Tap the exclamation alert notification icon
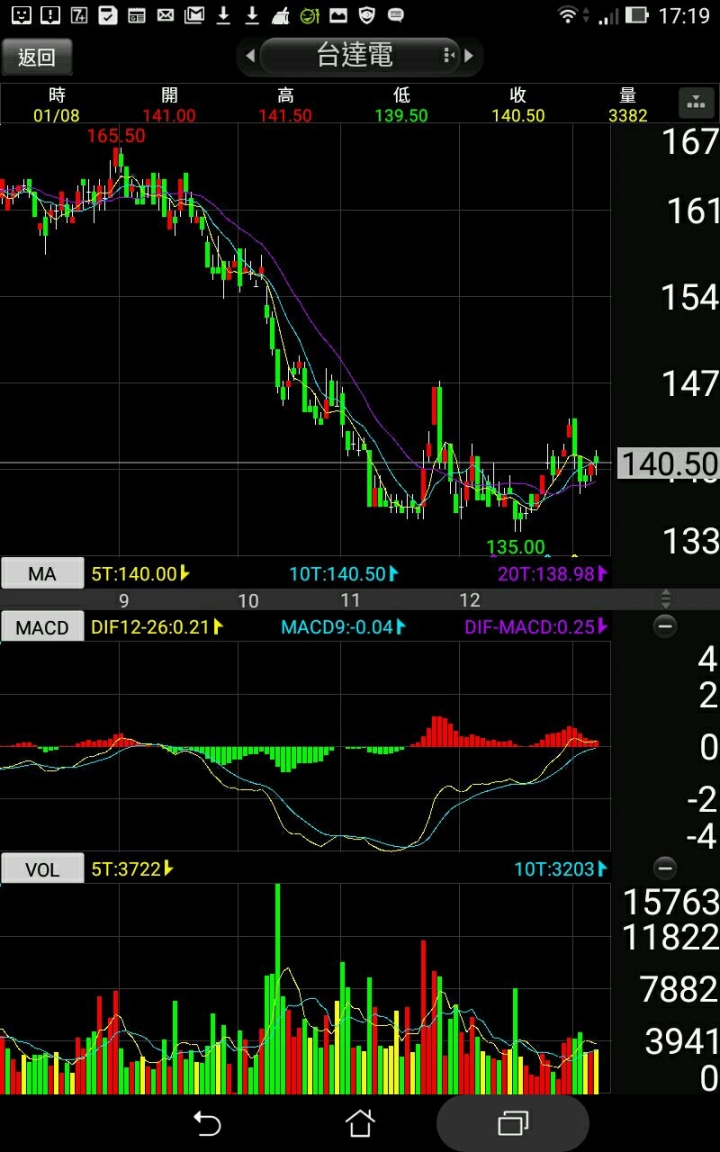This screenshot has height=1152, width=720. pos(50,14)
